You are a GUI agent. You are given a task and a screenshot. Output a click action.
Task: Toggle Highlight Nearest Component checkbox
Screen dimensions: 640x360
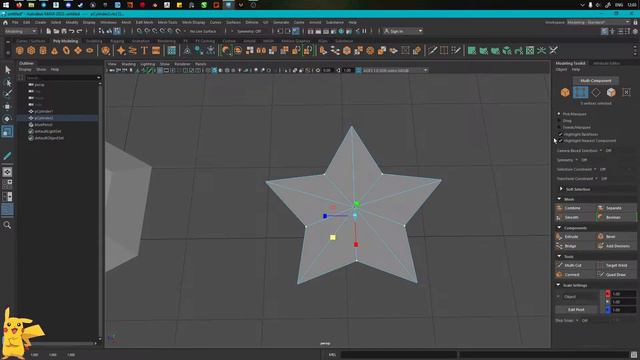click(560, 140)
